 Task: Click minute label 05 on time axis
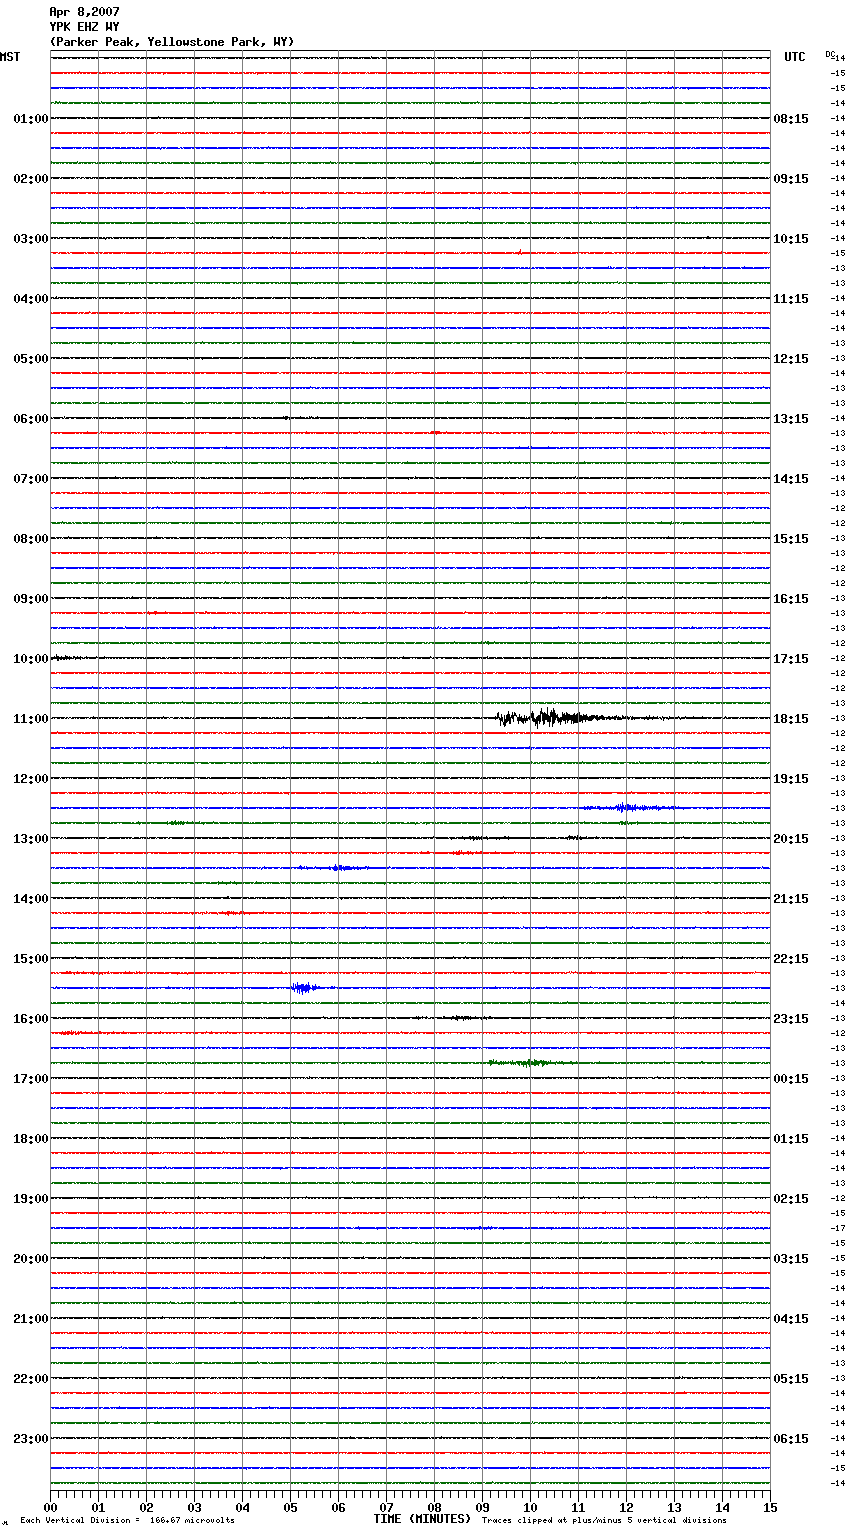coord(290,1507)
